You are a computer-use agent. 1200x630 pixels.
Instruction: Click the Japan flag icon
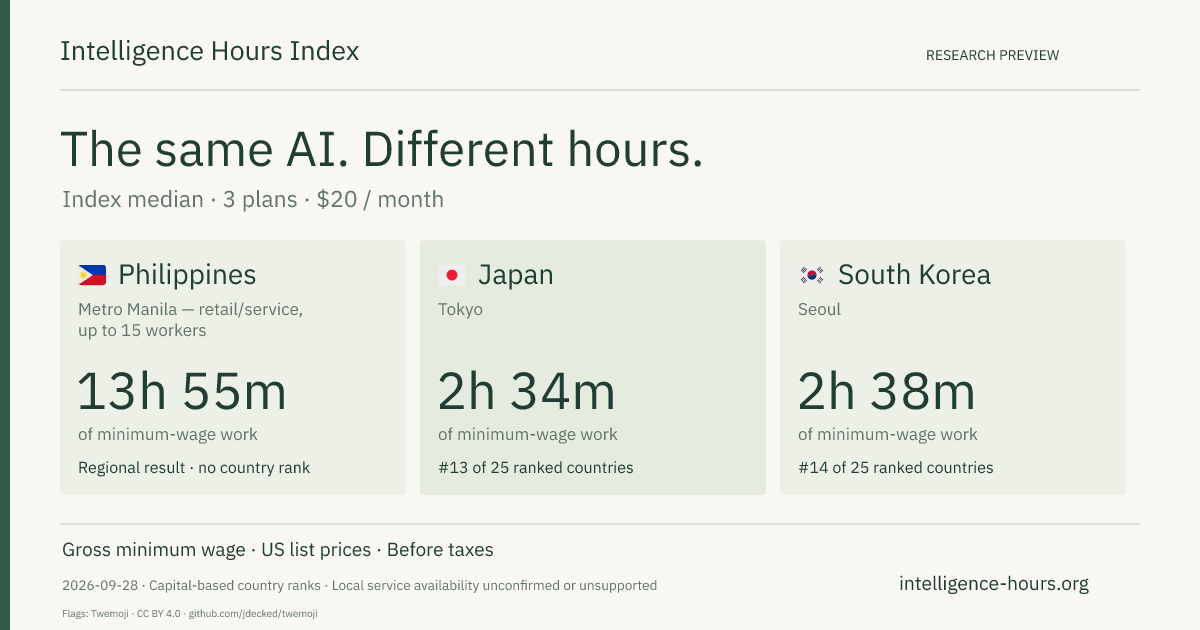[x=452, y=275]
